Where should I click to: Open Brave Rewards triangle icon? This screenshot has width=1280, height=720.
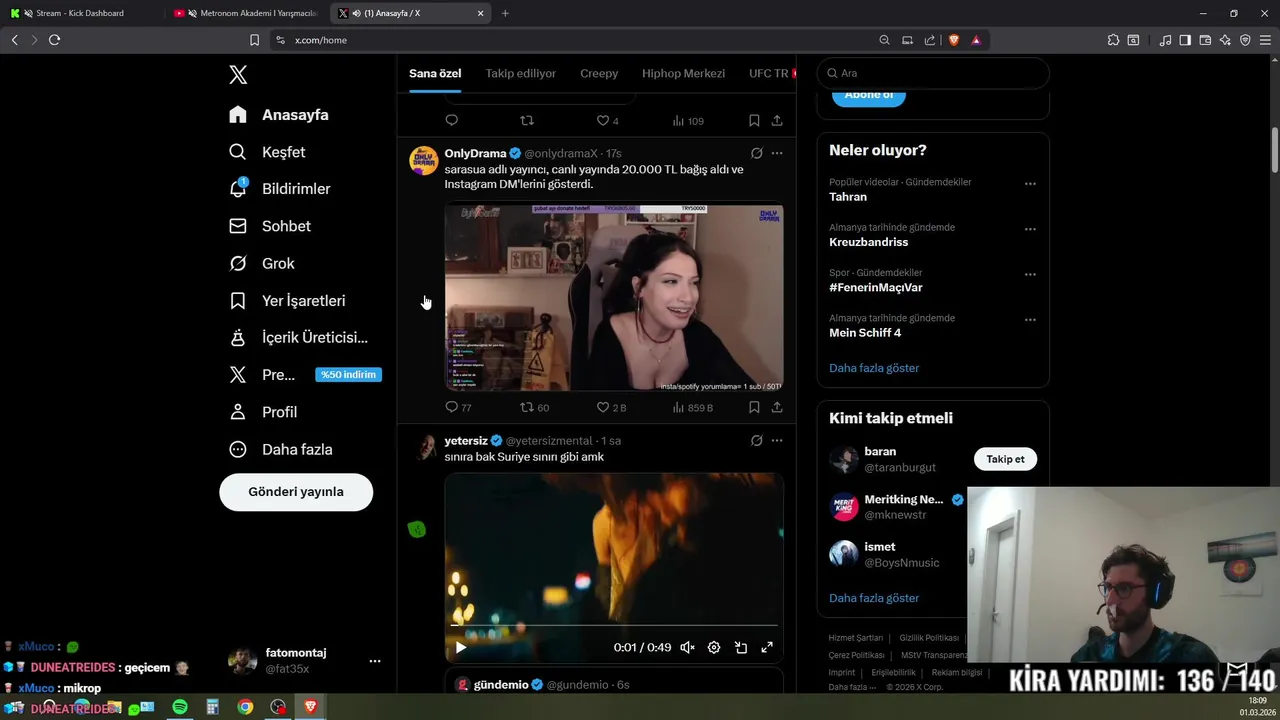pyautogui.click(x=976, y=40)
